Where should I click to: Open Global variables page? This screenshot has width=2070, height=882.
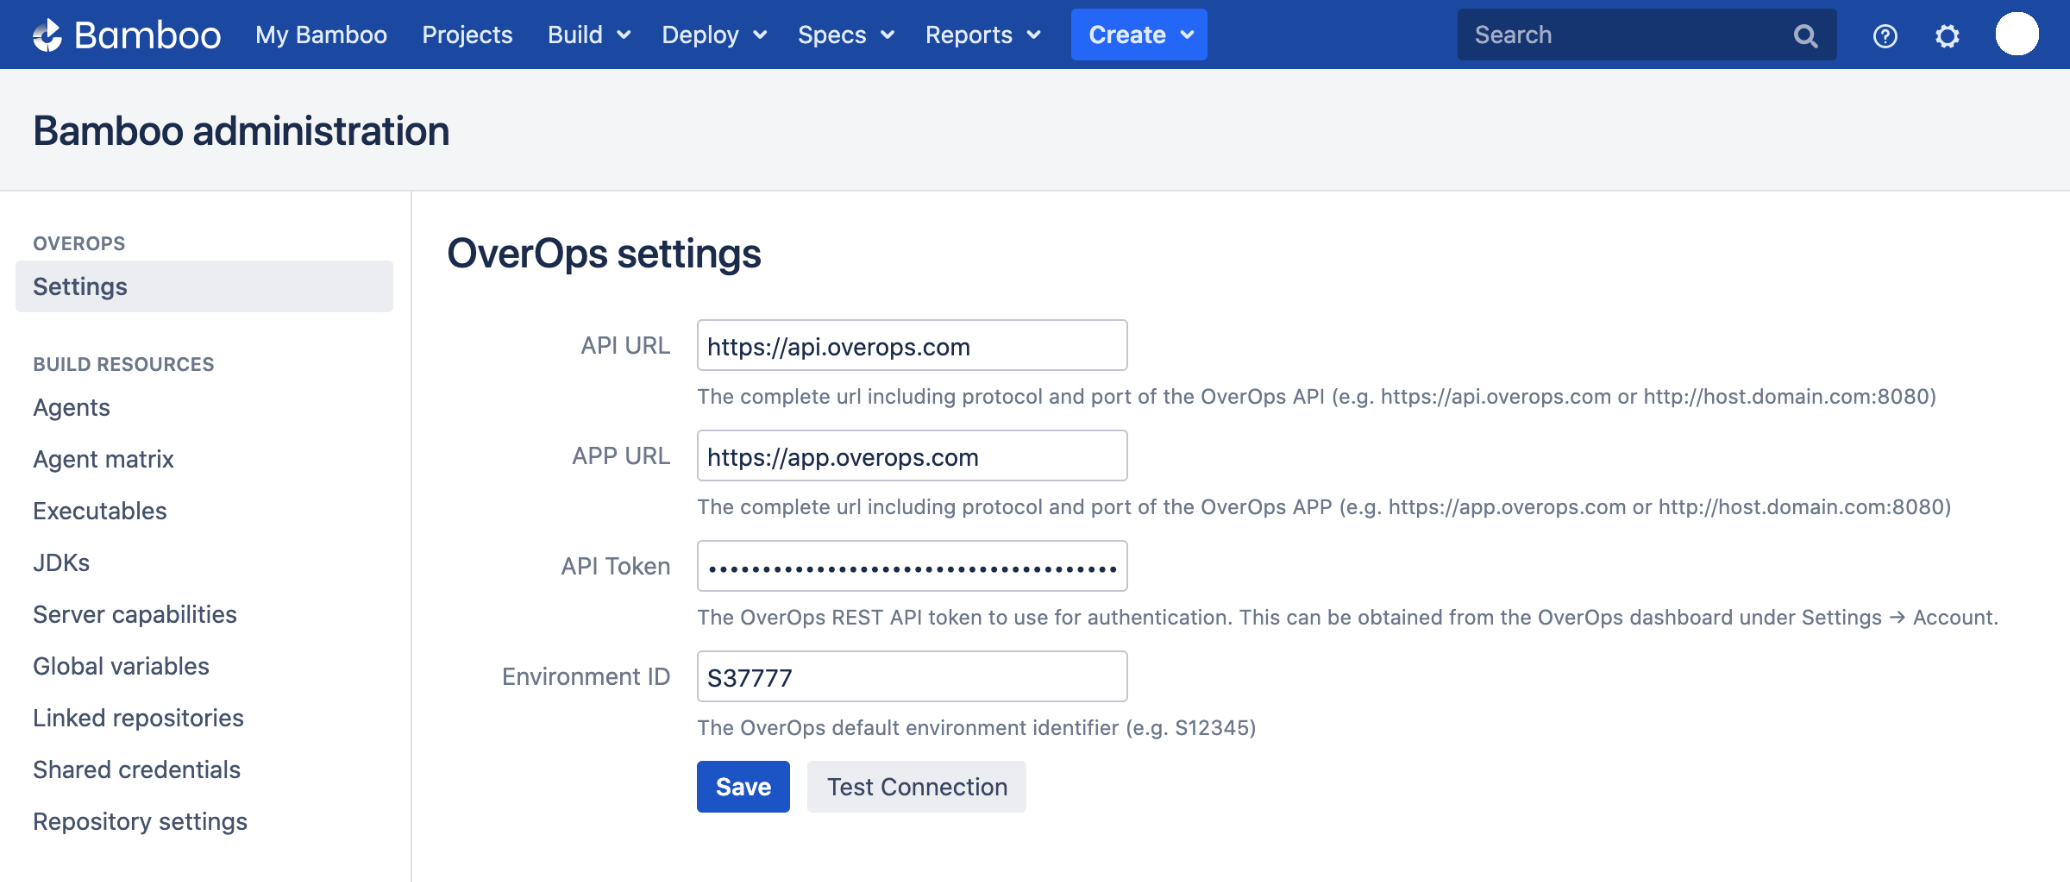point(121,667)
